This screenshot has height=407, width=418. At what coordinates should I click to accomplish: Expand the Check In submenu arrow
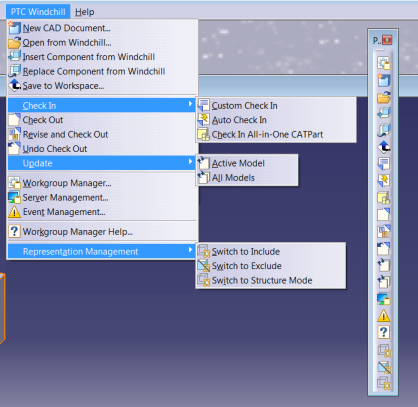tap(190, 104)
